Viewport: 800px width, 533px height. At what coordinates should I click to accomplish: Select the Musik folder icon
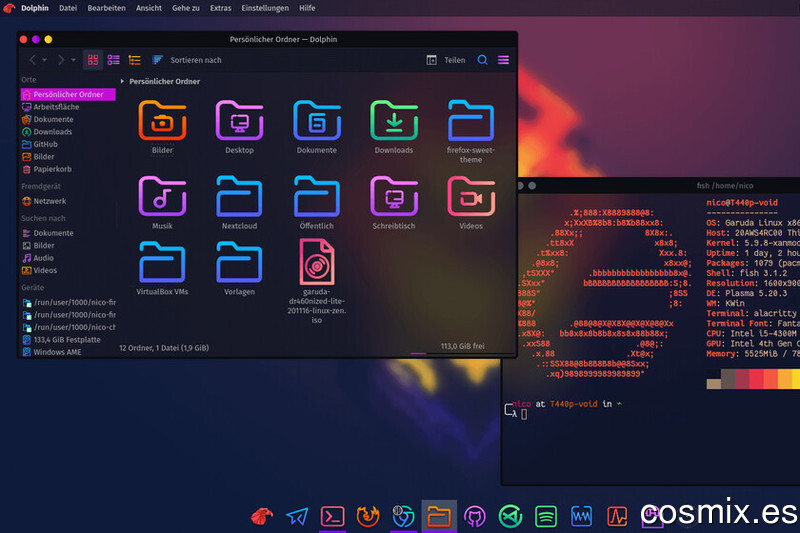click(162, 196)
